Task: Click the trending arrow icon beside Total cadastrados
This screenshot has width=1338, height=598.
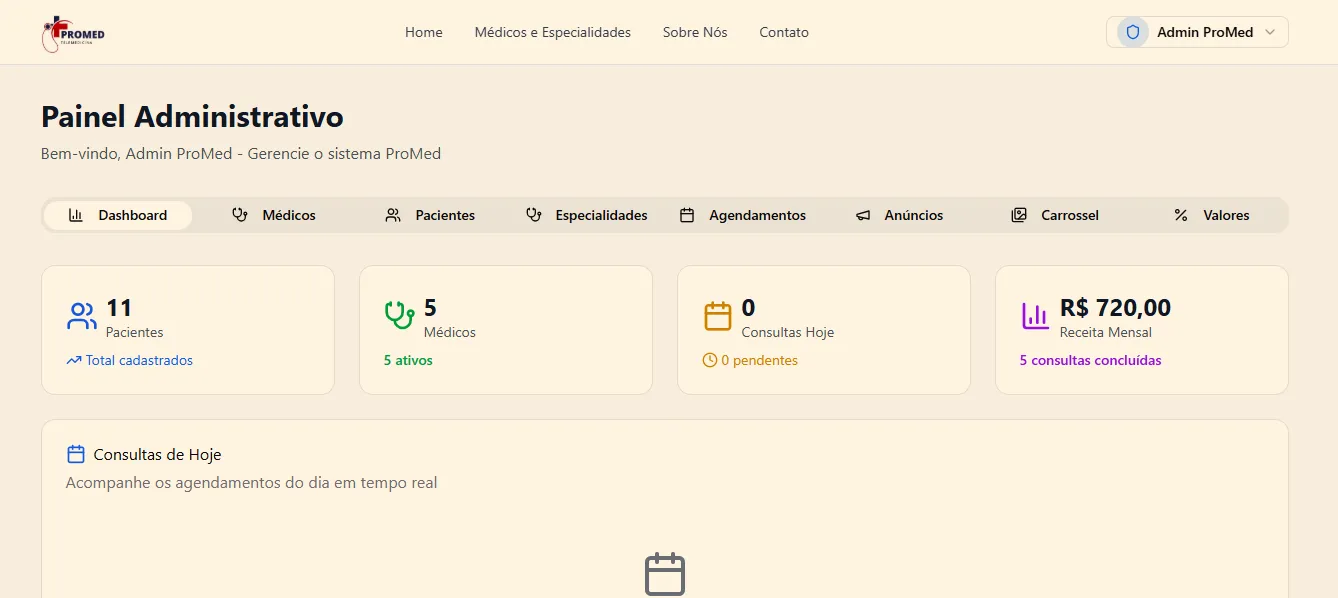Action: coord(74,360)
